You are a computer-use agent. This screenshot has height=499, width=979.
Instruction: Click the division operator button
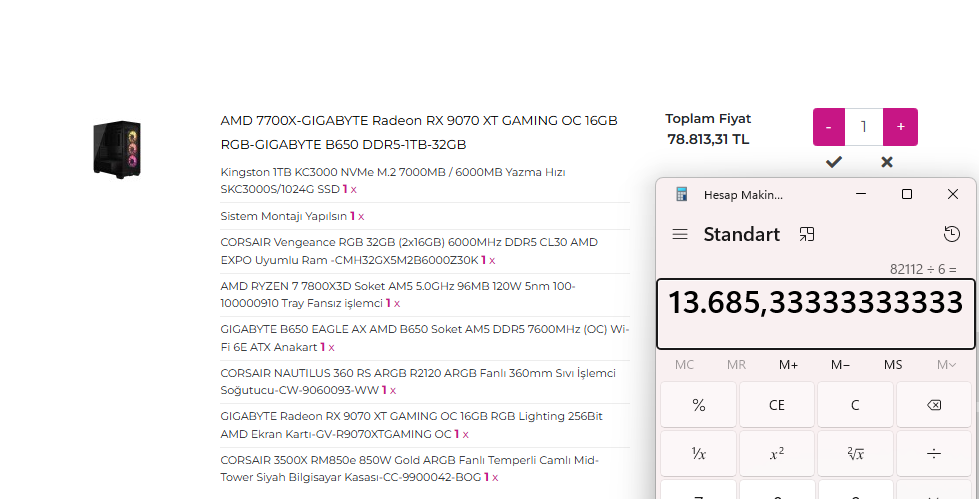pyautogui.click(x=934, y=453)
